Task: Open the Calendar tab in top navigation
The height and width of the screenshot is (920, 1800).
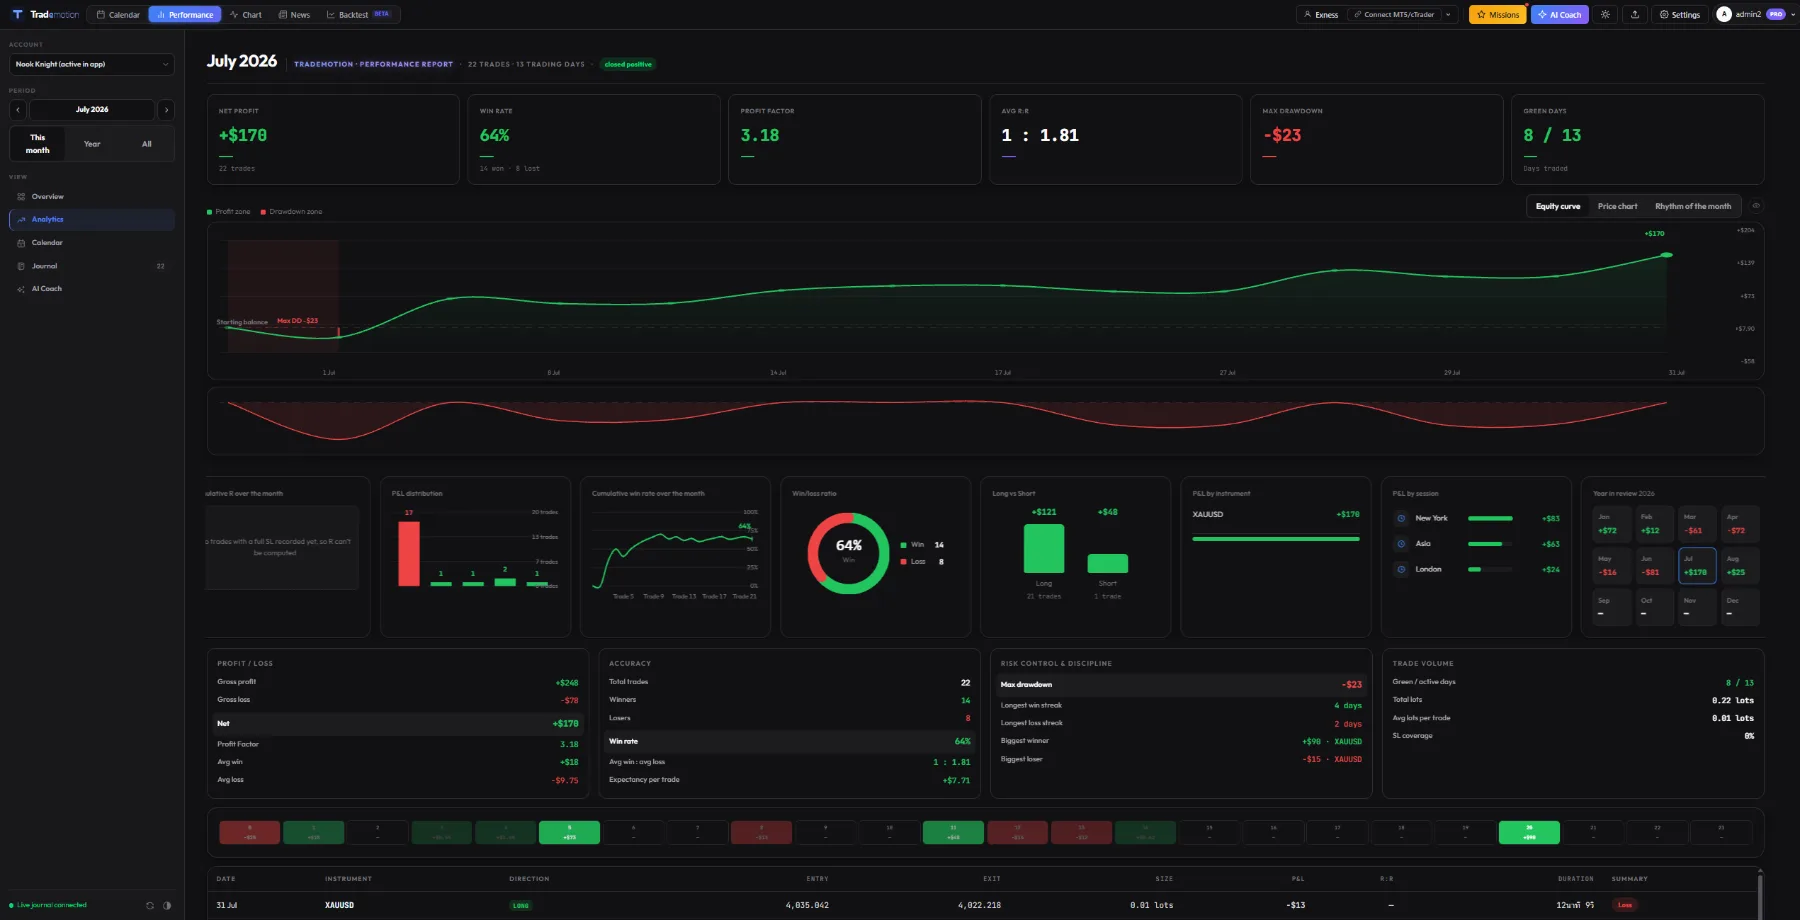Action: pyautogui.click(x=118, y=14)
